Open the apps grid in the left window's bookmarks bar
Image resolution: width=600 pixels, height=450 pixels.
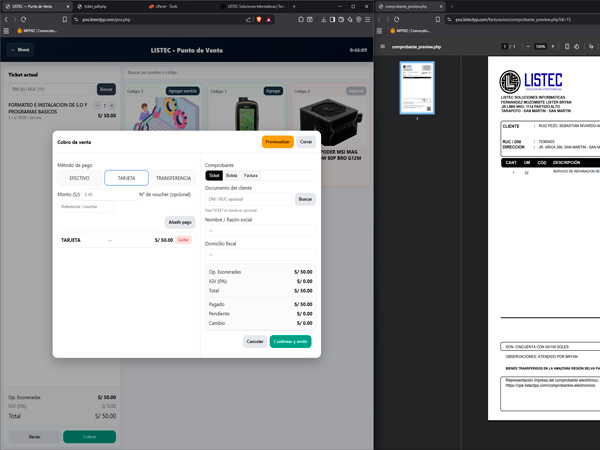(x=6, y=31)
